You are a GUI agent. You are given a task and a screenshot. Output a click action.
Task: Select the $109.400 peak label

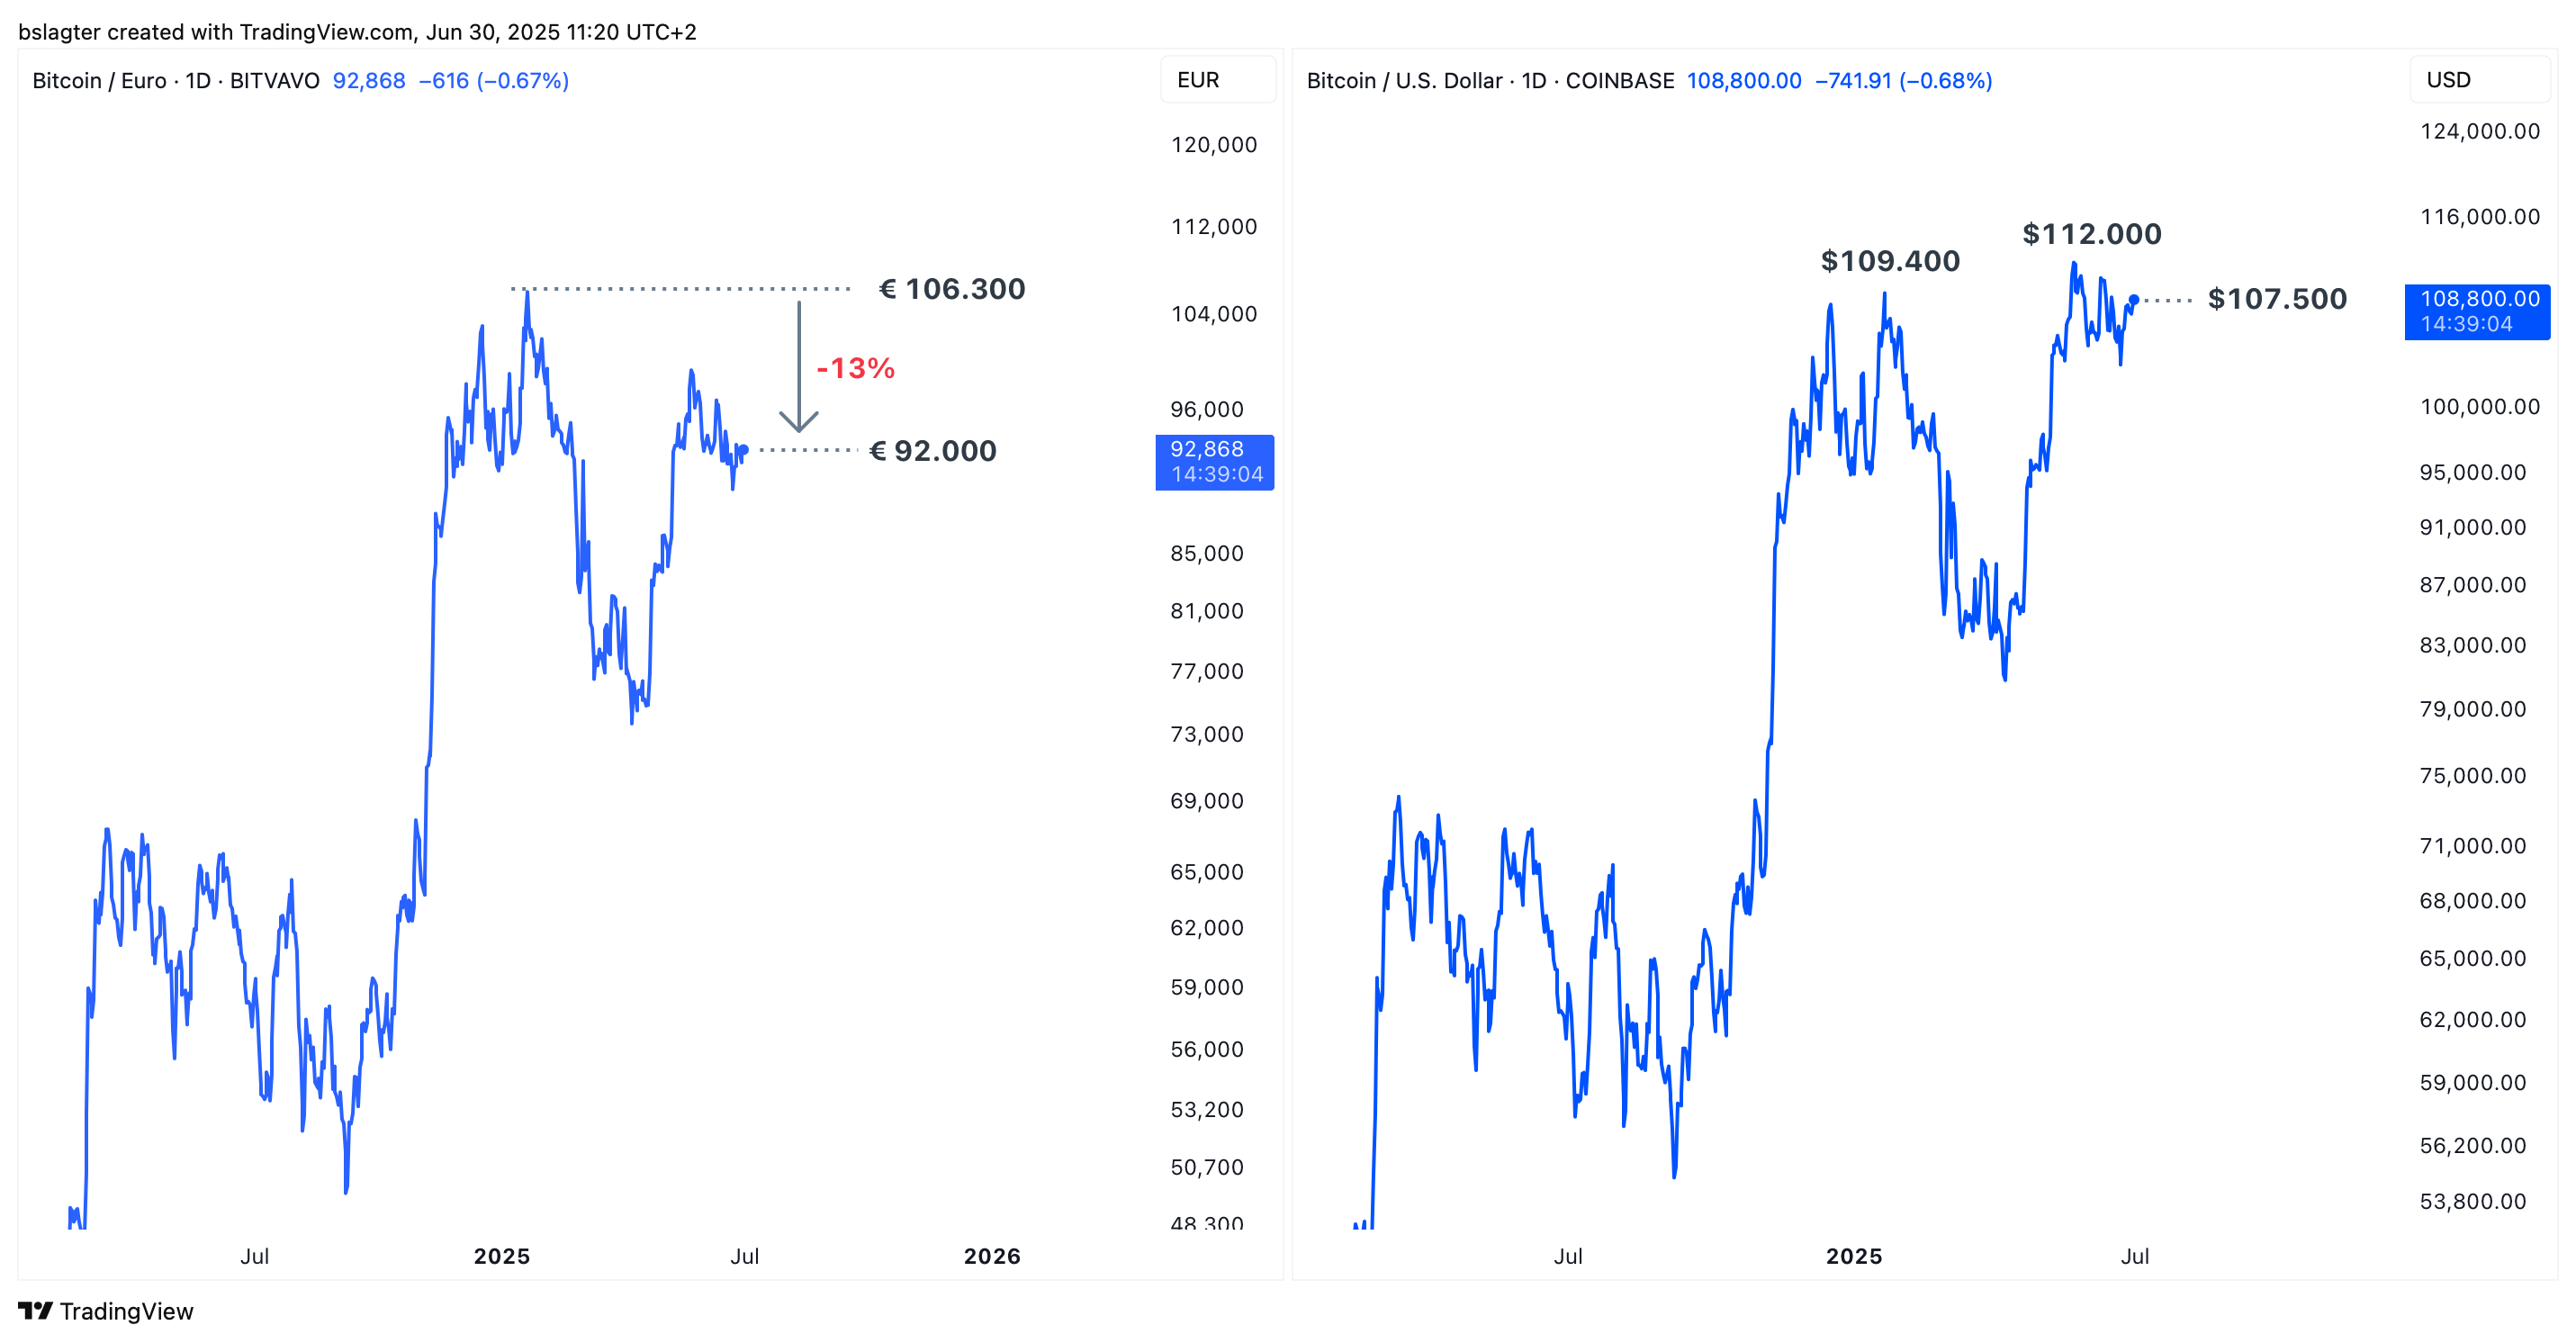tap(1889, 261)
